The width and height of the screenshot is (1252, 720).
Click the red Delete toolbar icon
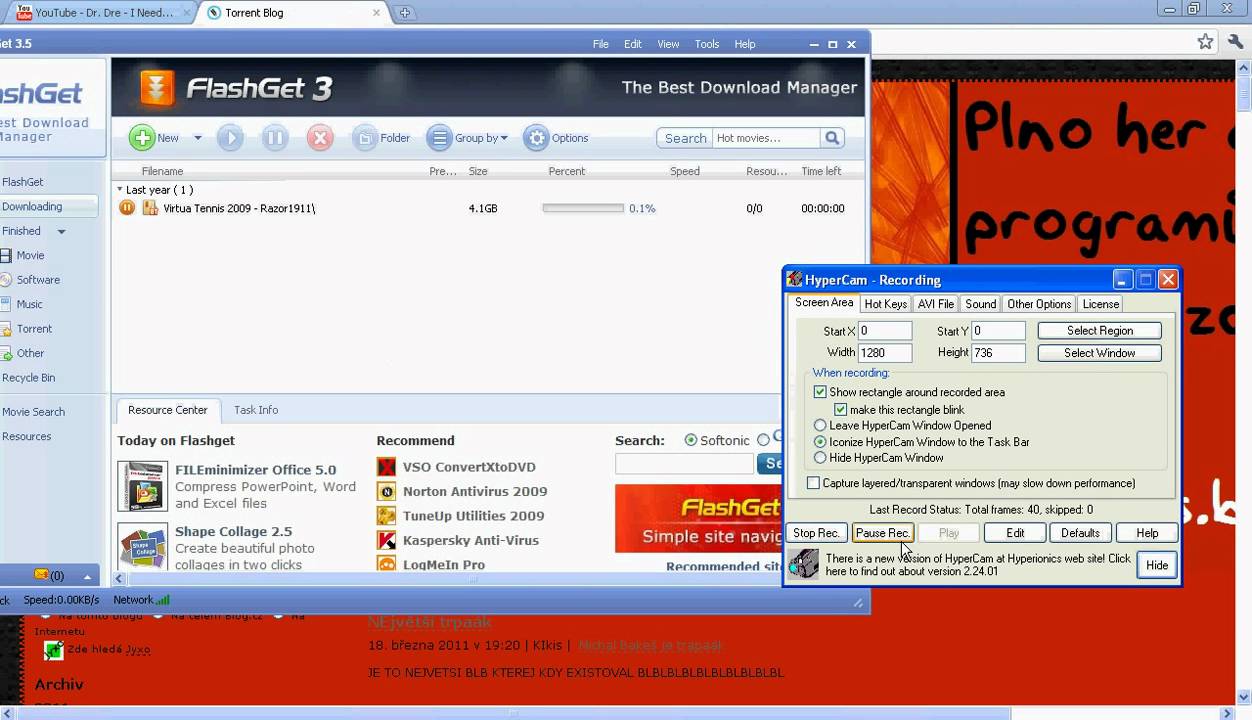(x=320, y=138)
